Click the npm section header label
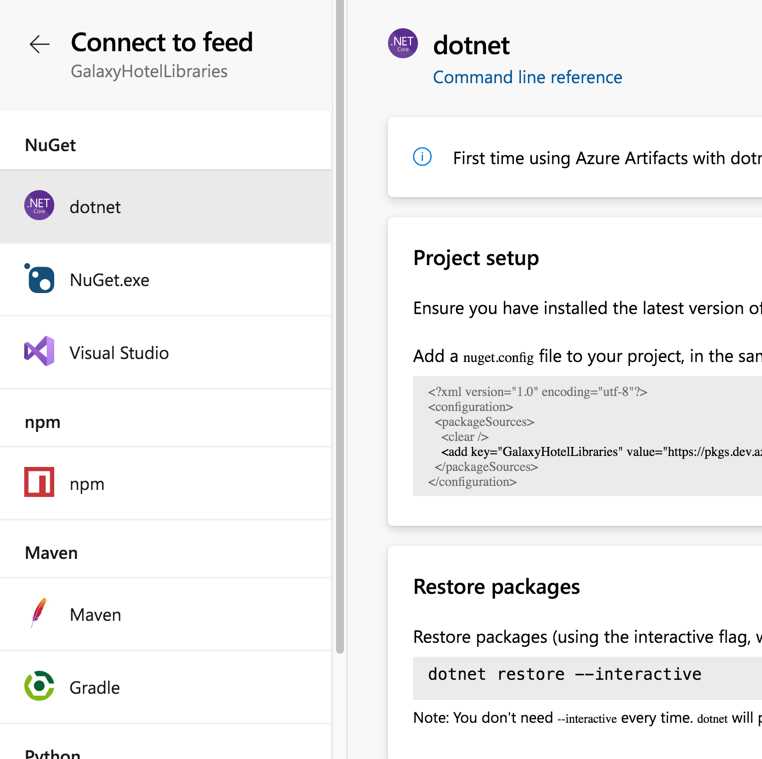Screen dimensions: 762x759 43,423
